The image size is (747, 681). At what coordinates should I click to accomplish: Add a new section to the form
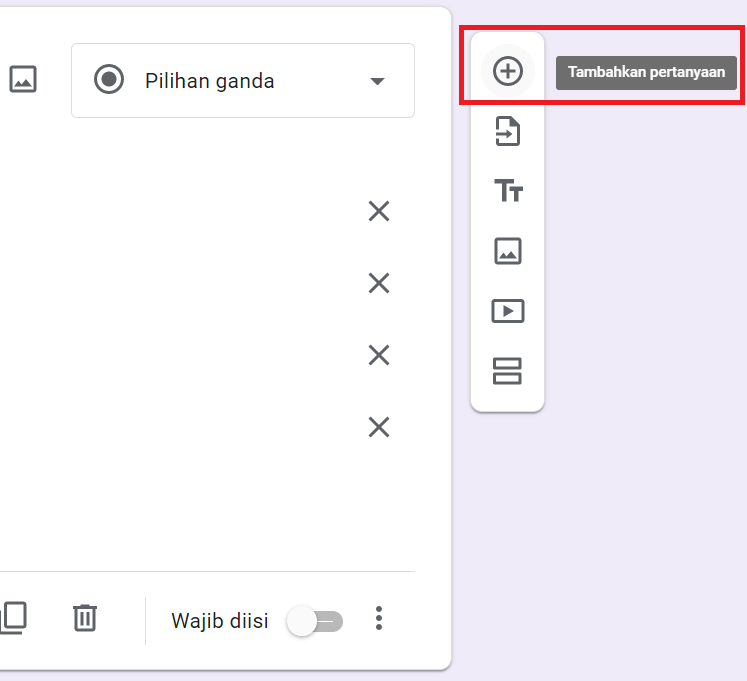point(508,371)
